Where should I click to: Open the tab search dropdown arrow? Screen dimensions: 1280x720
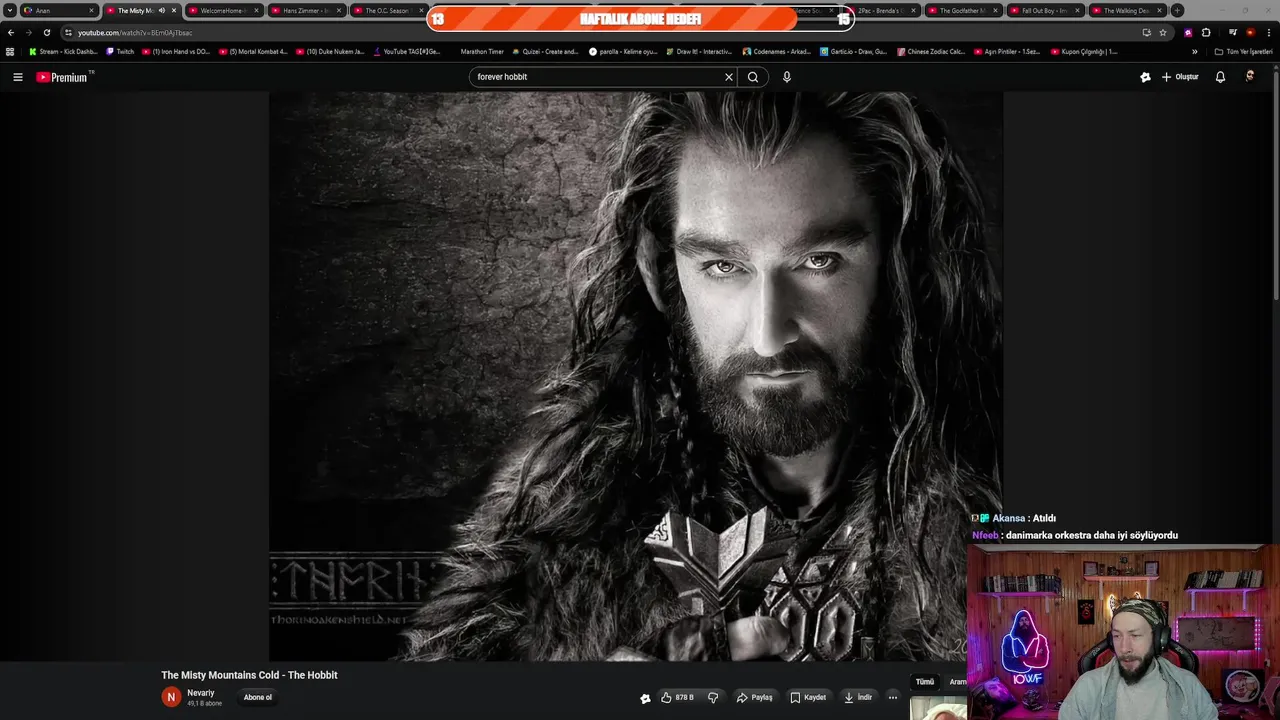click(x=9, y=10)
